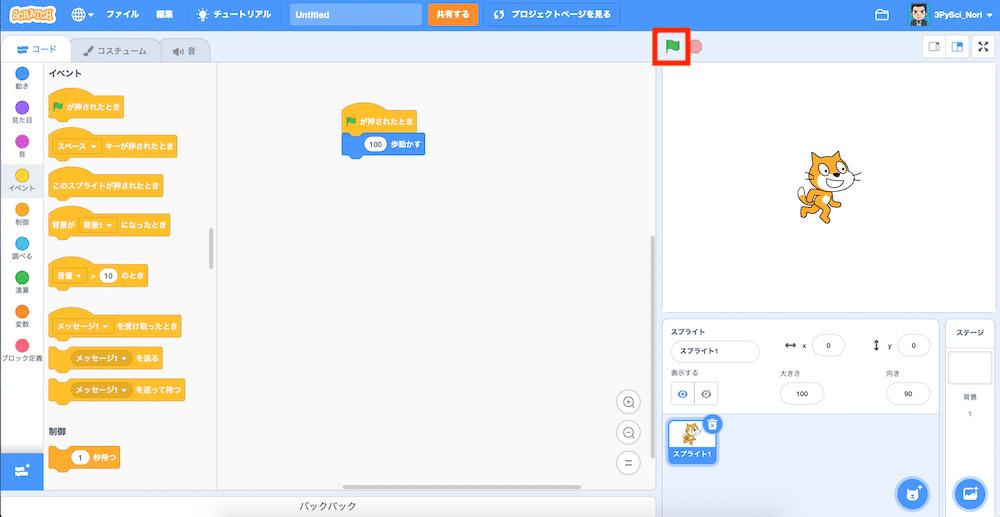Switch to small stage layout

[x=934, y=47]
